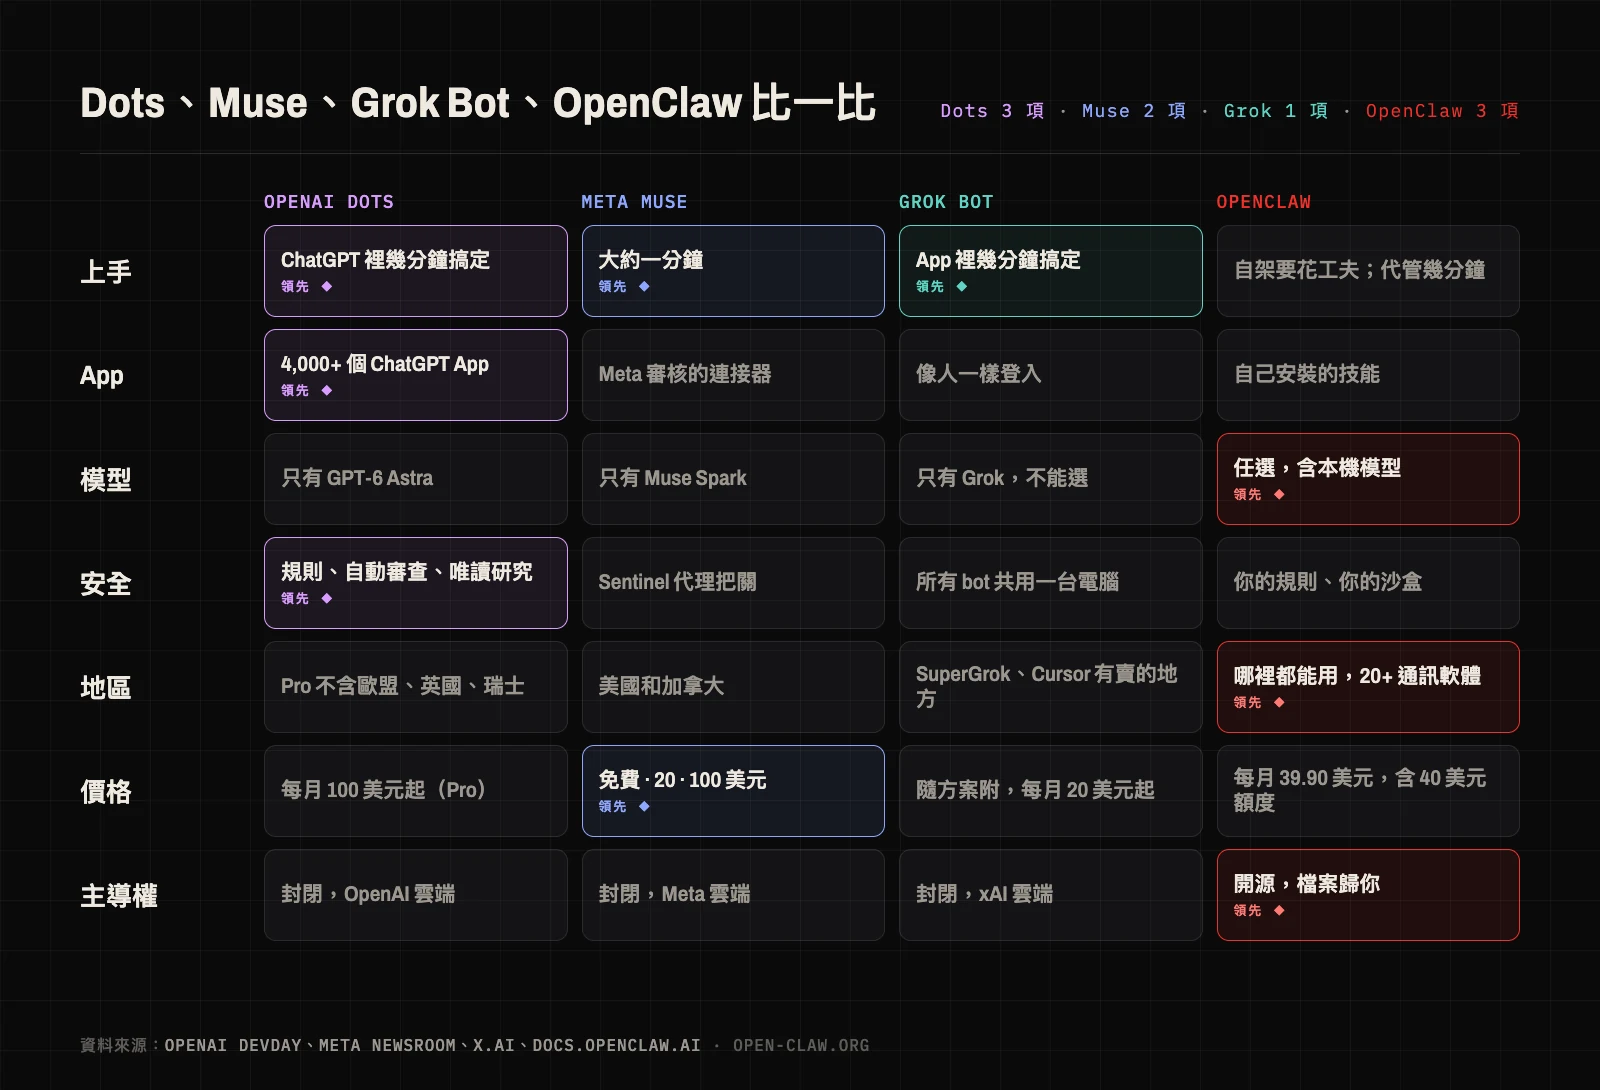This screenshot has width=1600, height=1090.
Task: Click the OPENAI DEVDAY source in footer
Action: pyautogui.click(x=233, y=1046)
